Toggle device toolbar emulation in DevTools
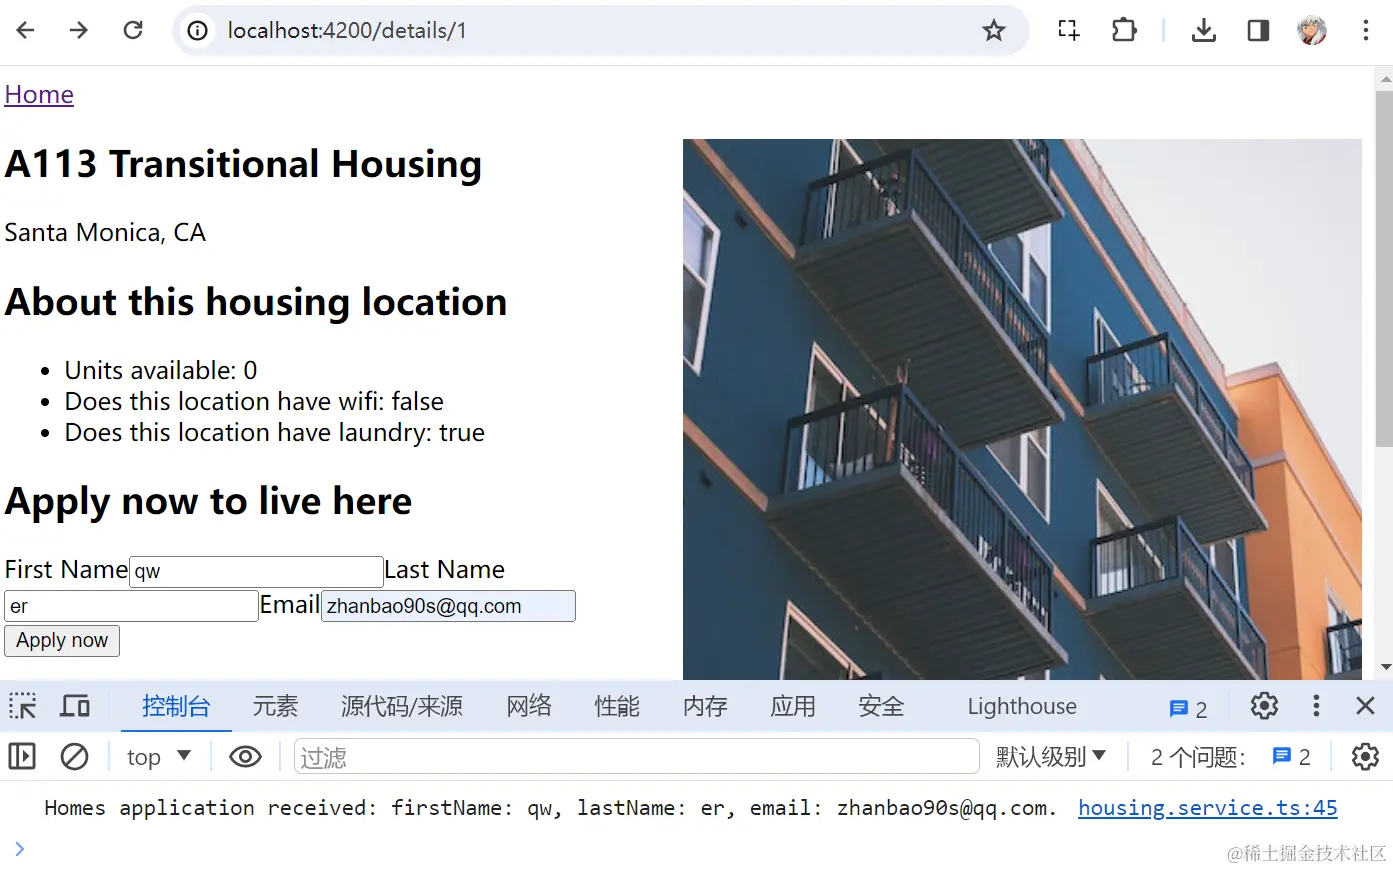The height and width of the screenshot is (870, 1393). [x=75, y=706]
